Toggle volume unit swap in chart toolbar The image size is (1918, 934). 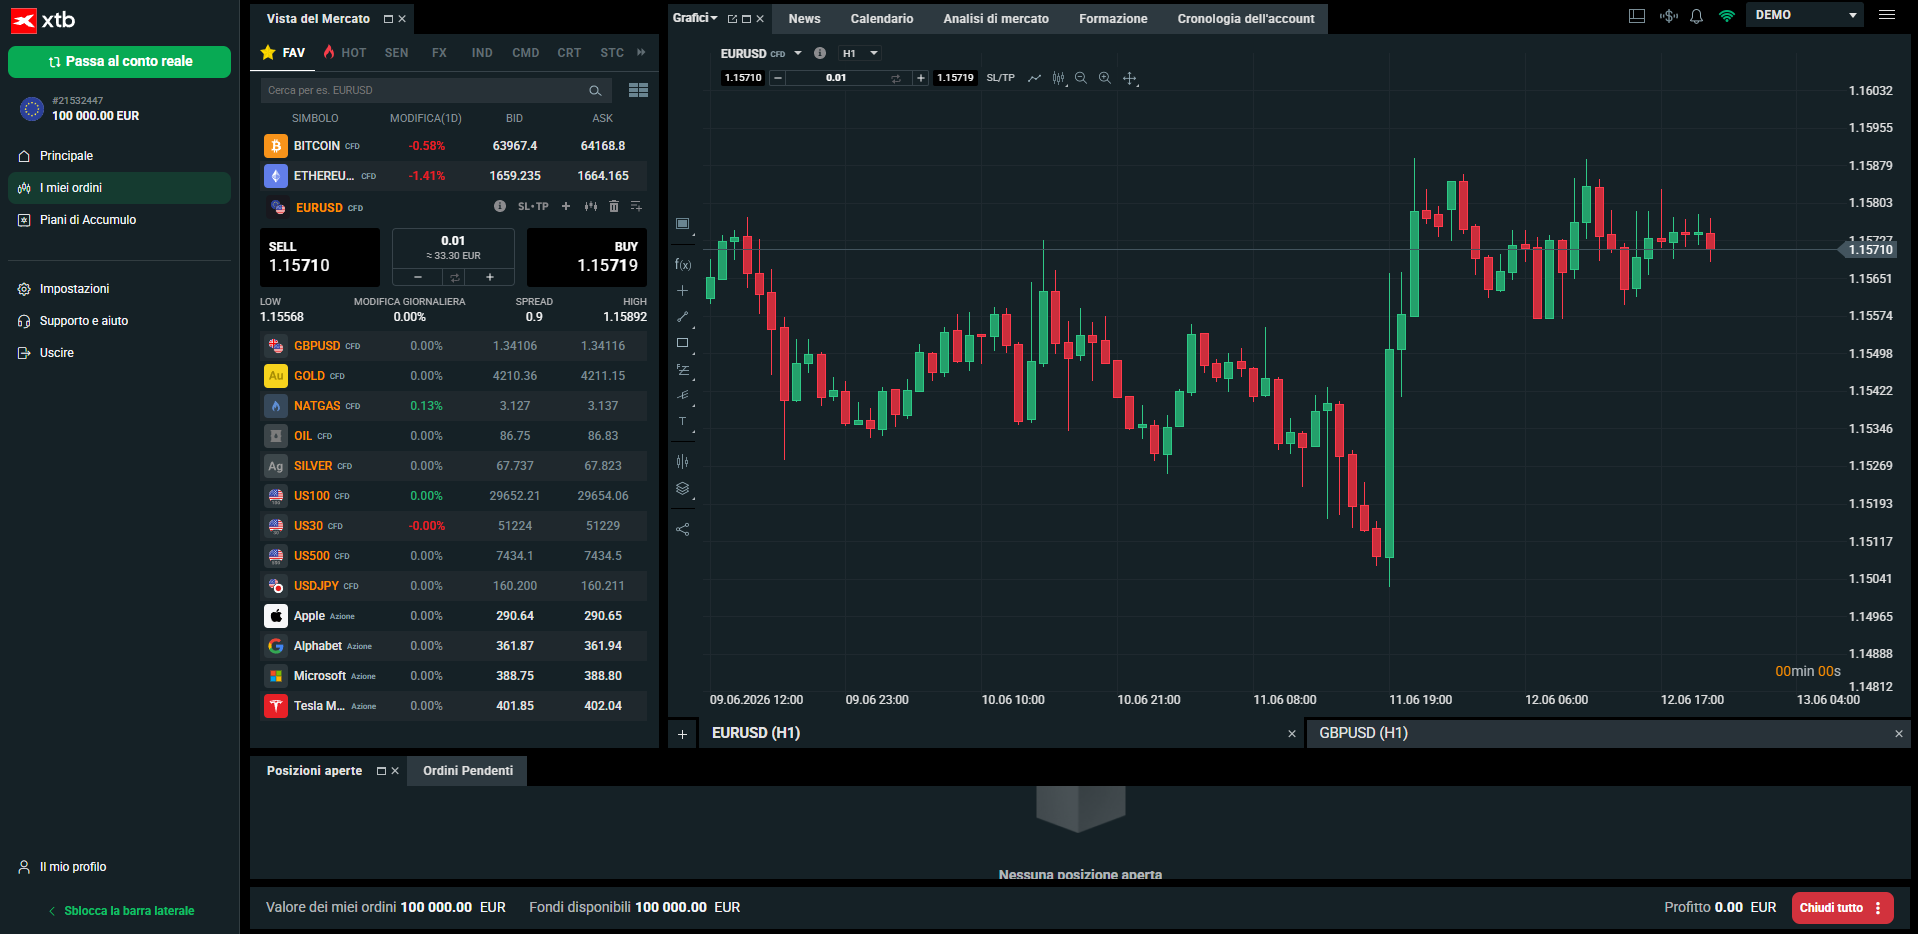(x=896, y=78)
